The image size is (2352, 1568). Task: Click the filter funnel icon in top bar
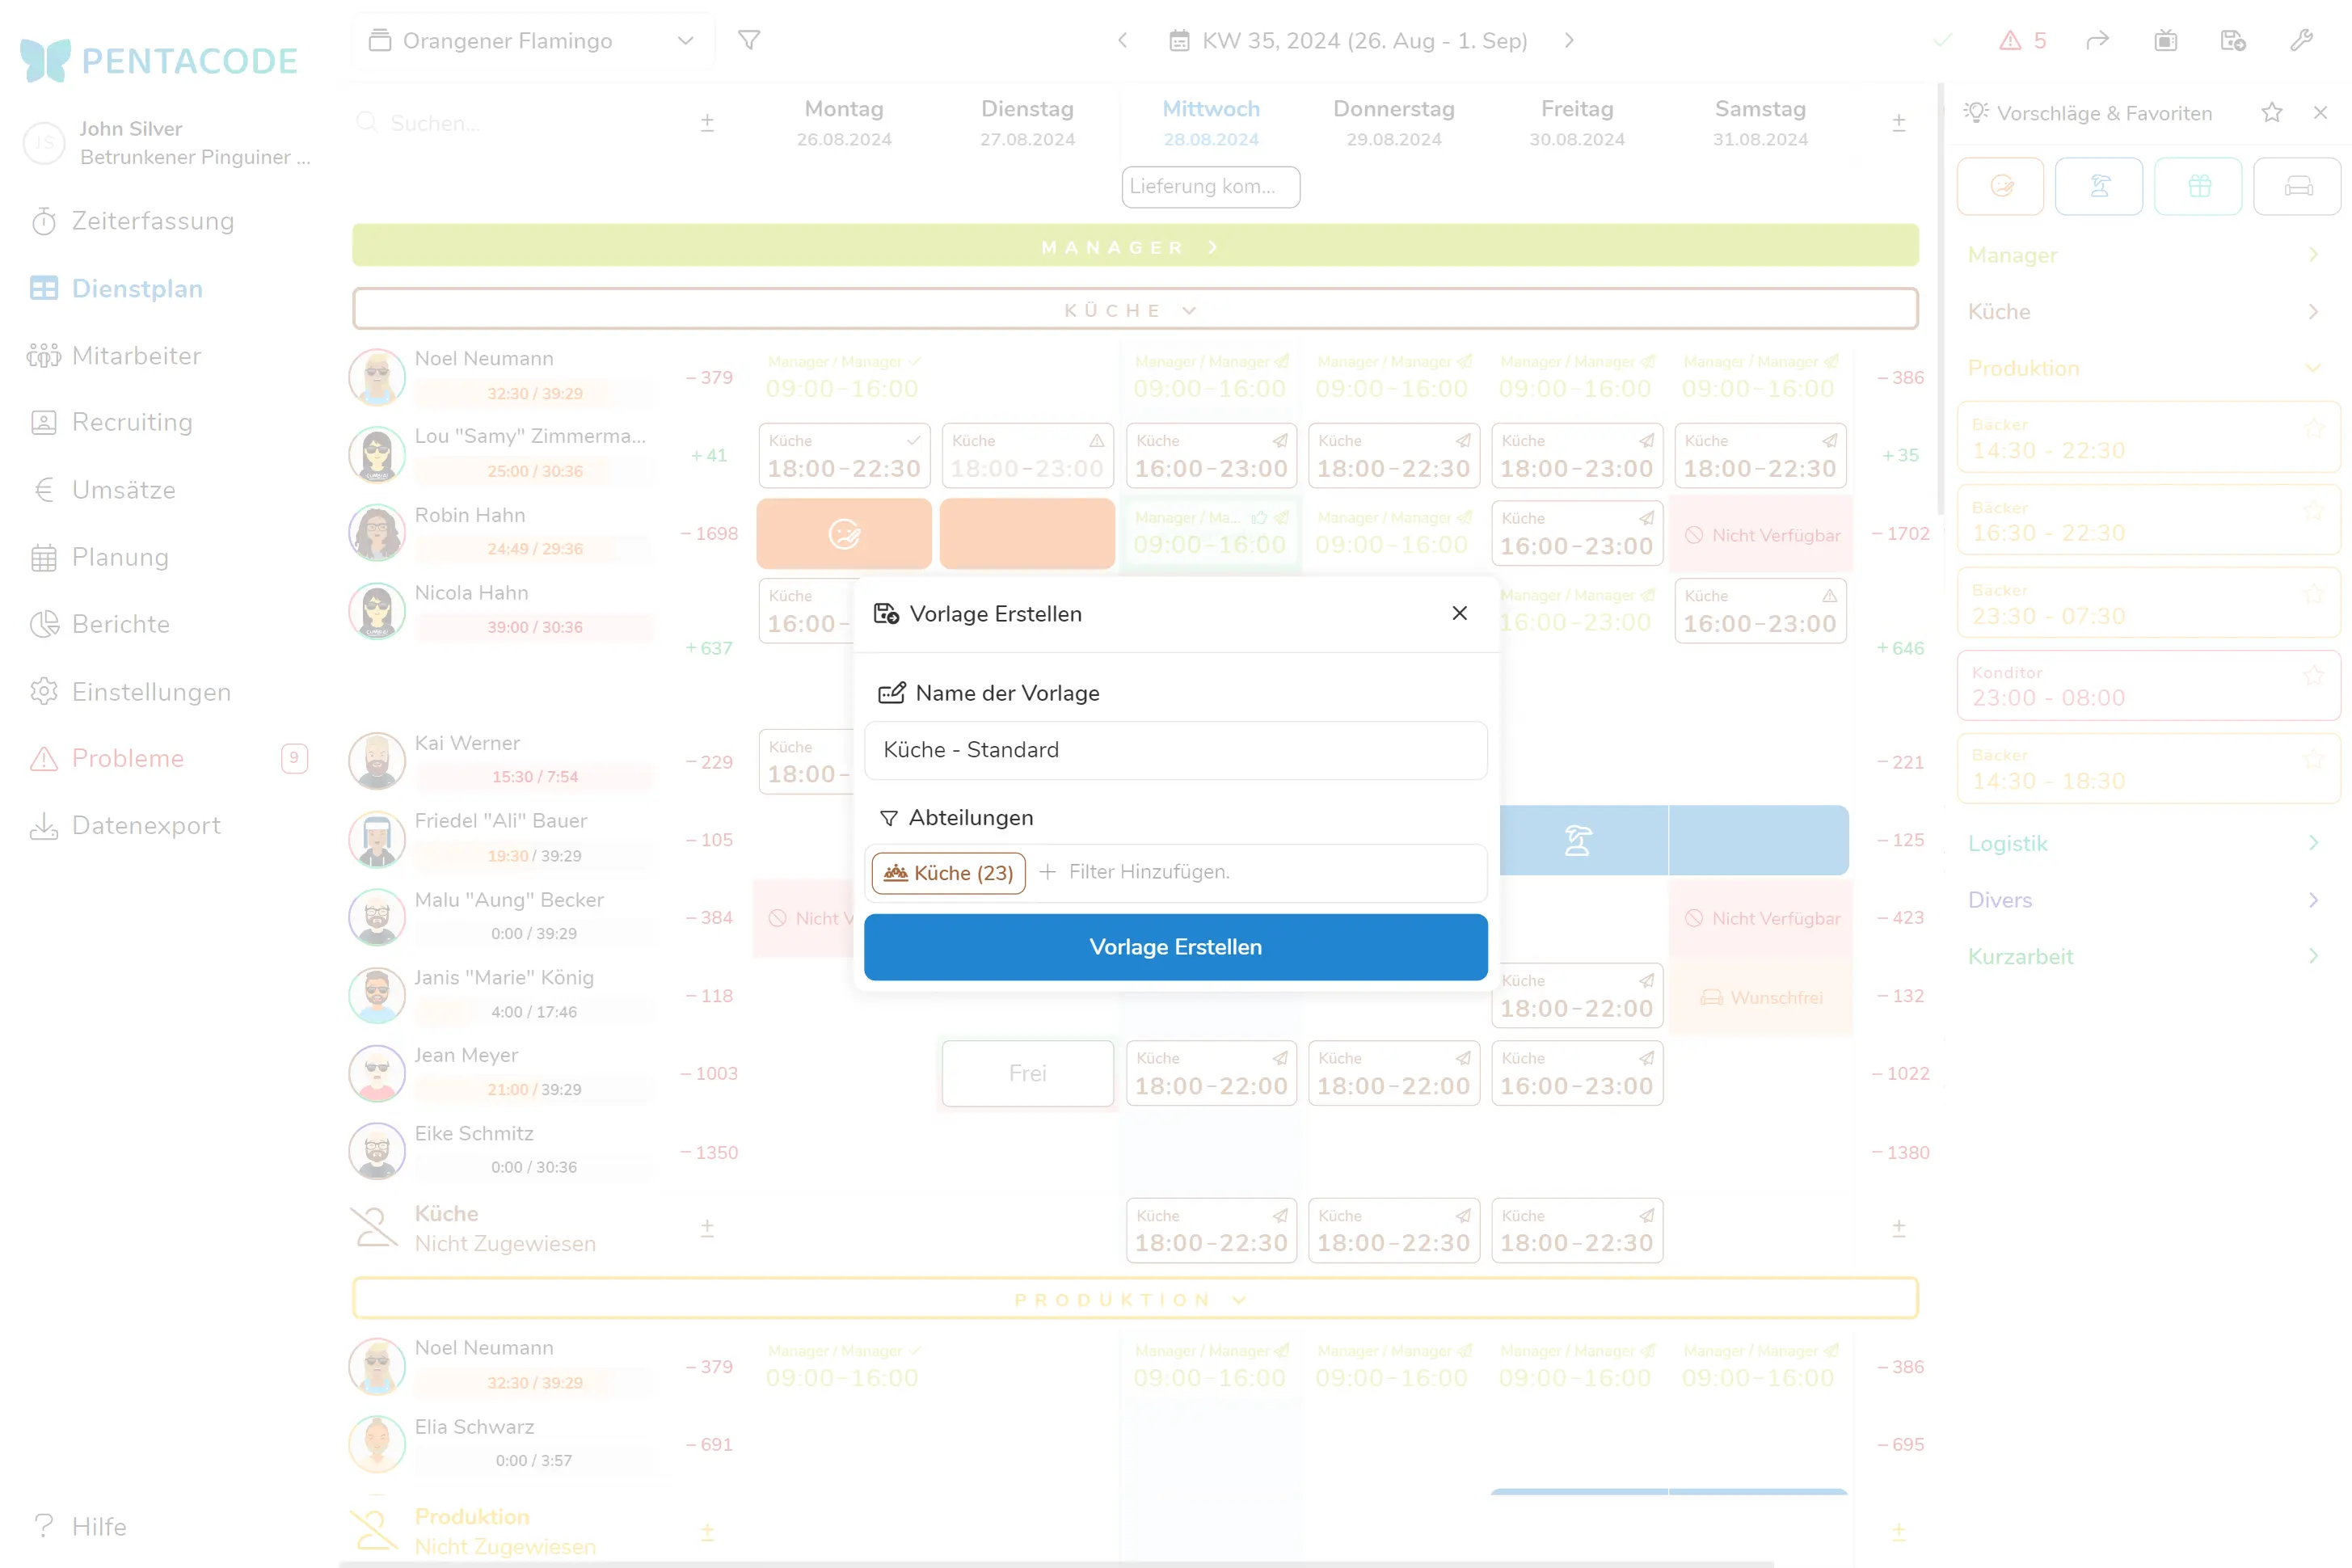[749, 40]
